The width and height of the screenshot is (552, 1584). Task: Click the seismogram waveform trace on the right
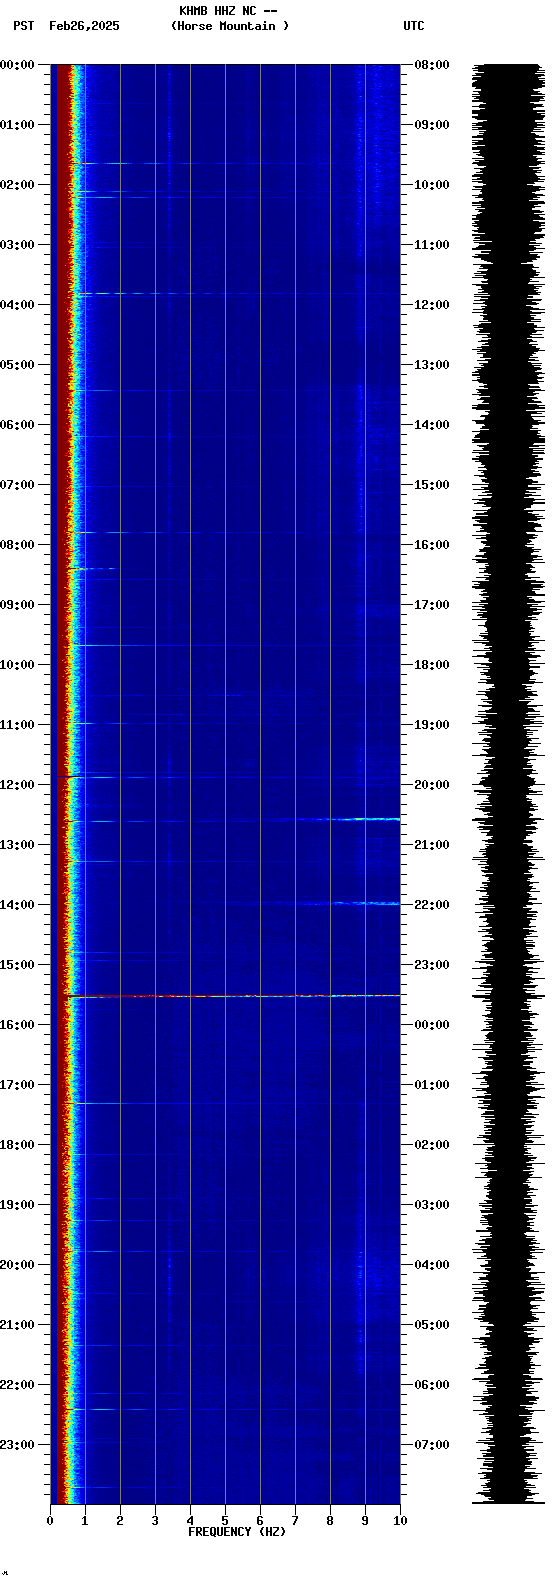click(x=508, y=784)
